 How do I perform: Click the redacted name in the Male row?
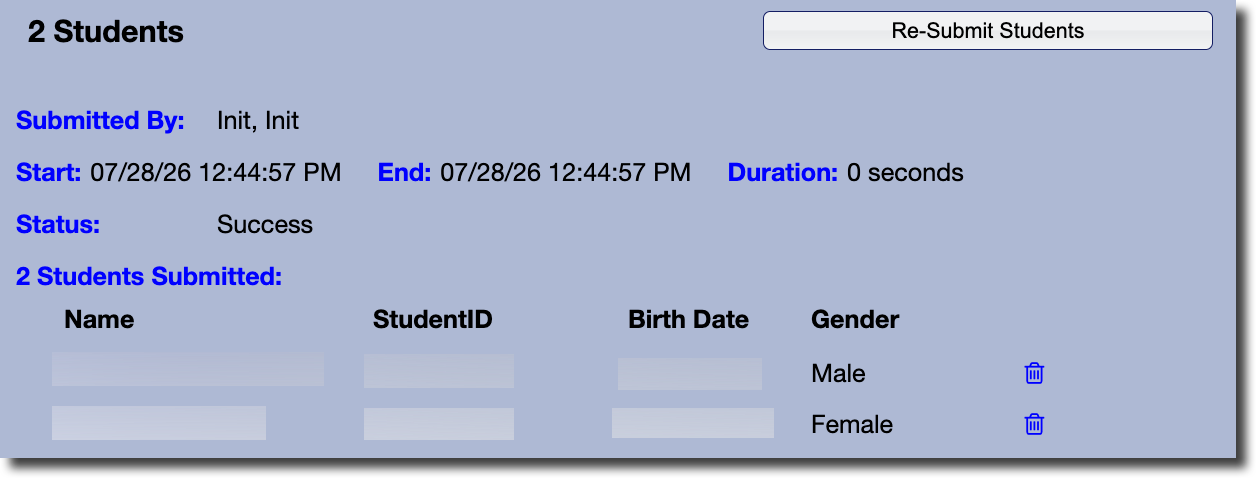click(x=188, y=369)
